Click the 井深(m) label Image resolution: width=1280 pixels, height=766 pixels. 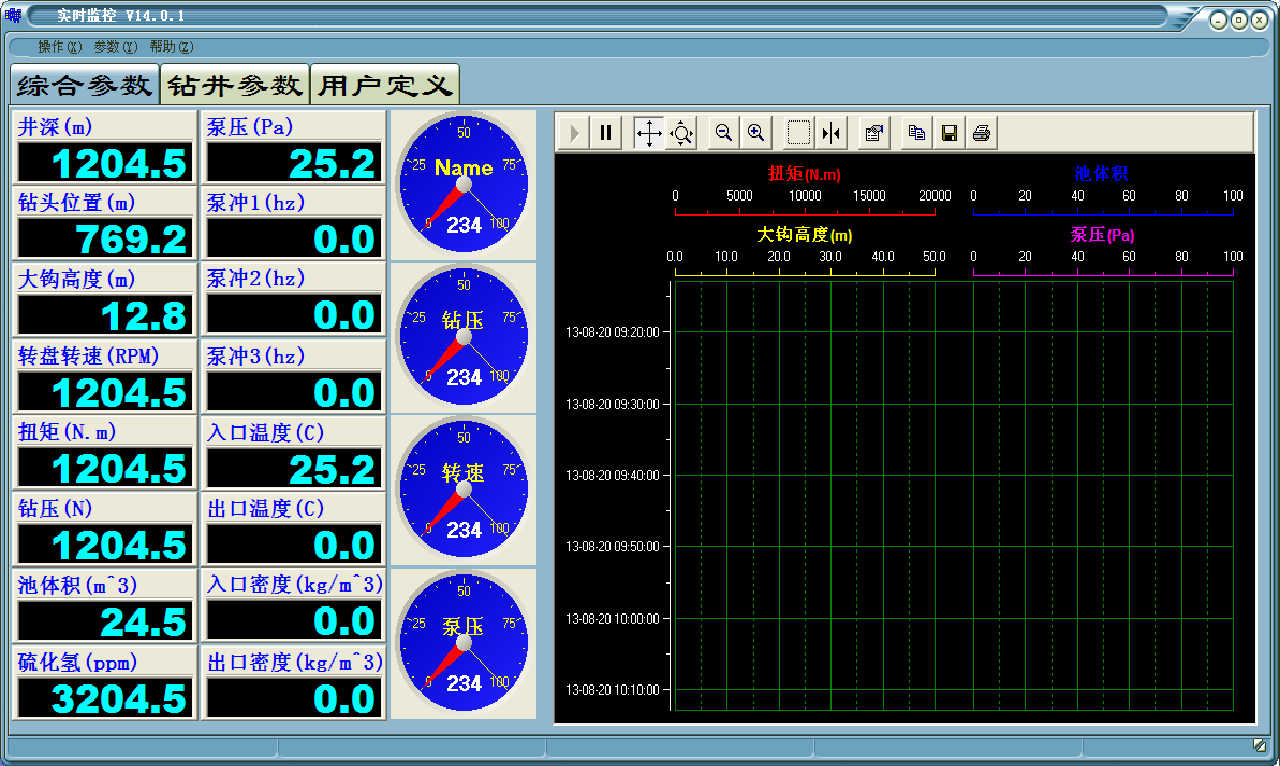pyautogui.click(x=55, y=127)
